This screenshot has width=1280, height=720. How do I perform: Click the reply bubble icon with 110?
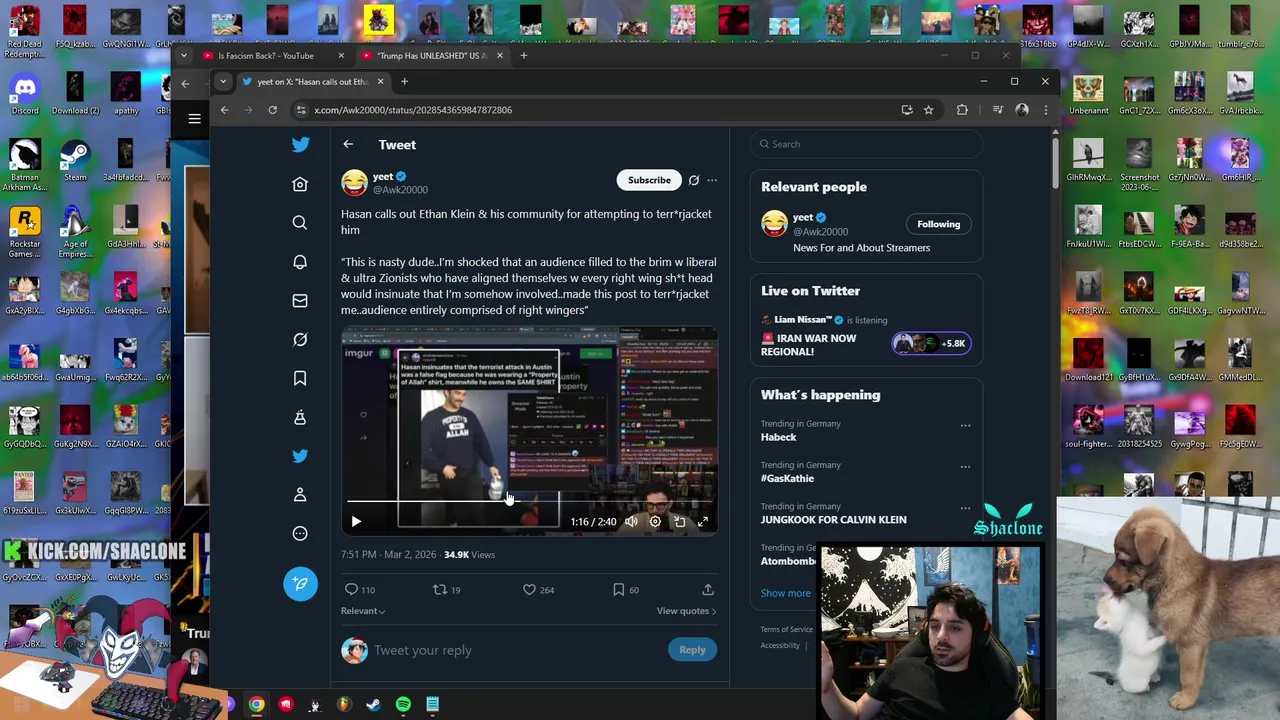pos(351,590)
